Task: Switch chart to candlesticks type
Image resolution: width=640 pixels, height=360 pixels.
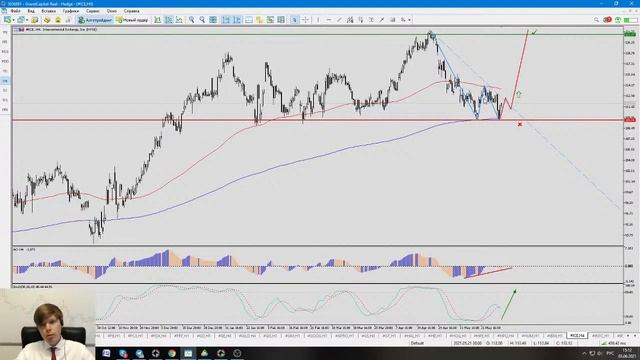Action: pyautogui.click(x=168, y=20)
